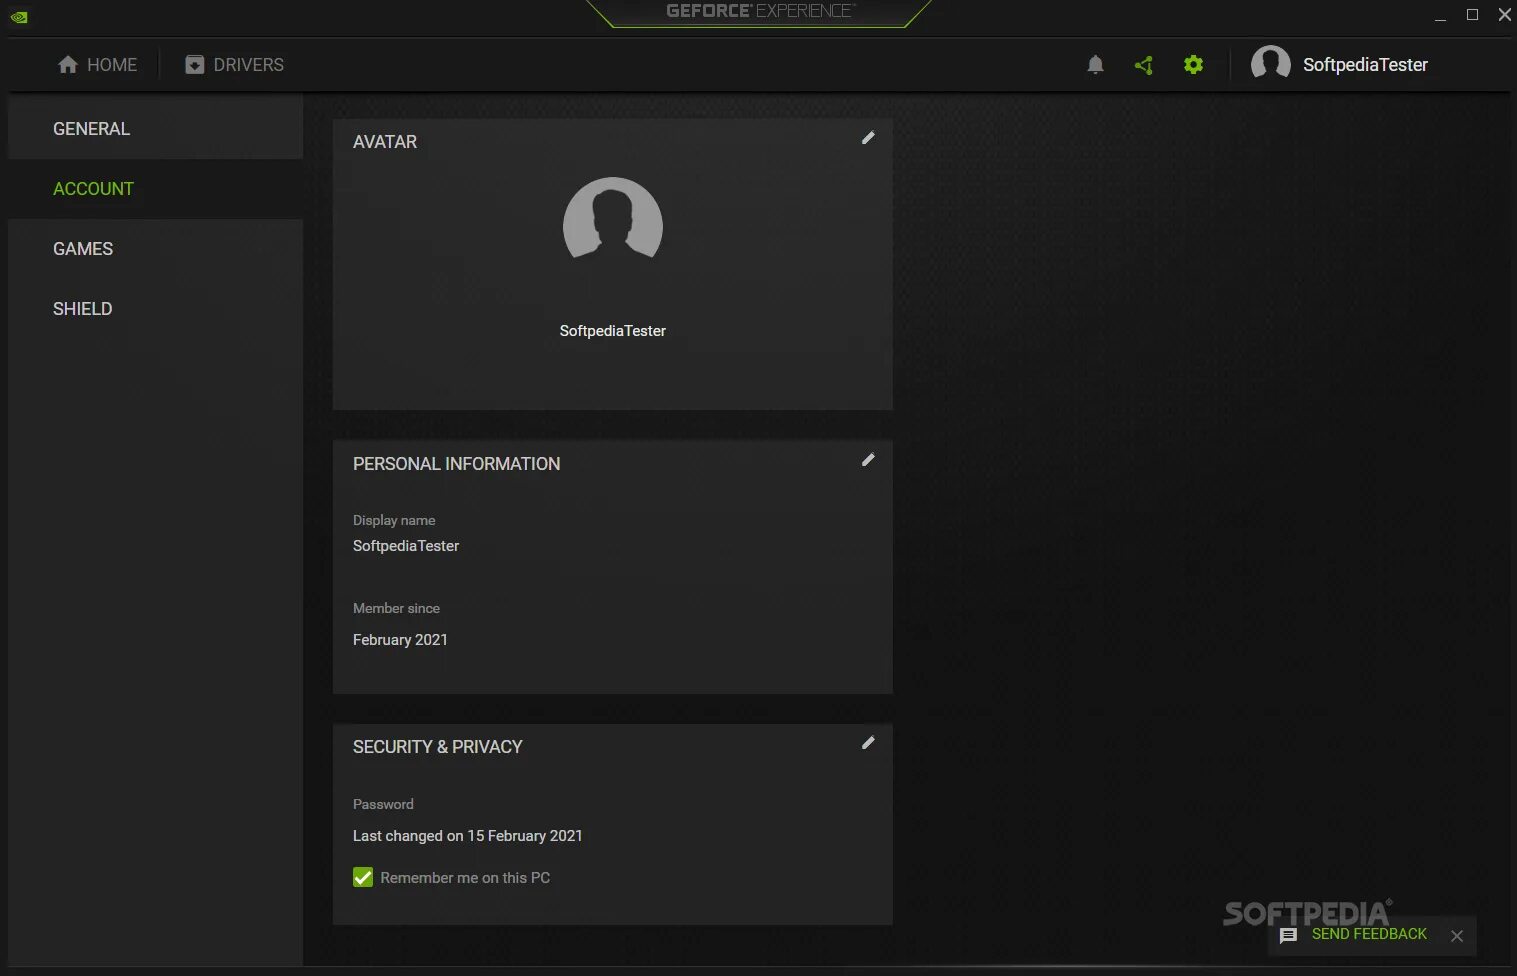The image size is (1517, 976).
Task: Edit Security & Privacy with the pencil icon
Action: coord(868,743)
